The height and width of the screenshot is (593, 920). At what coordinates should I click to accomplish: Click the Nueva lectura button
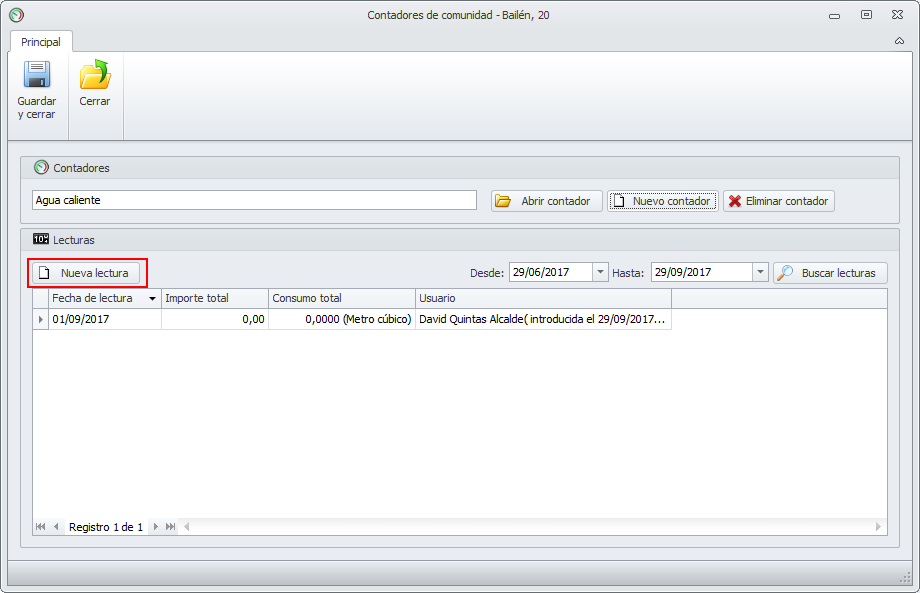coord(86,273)
